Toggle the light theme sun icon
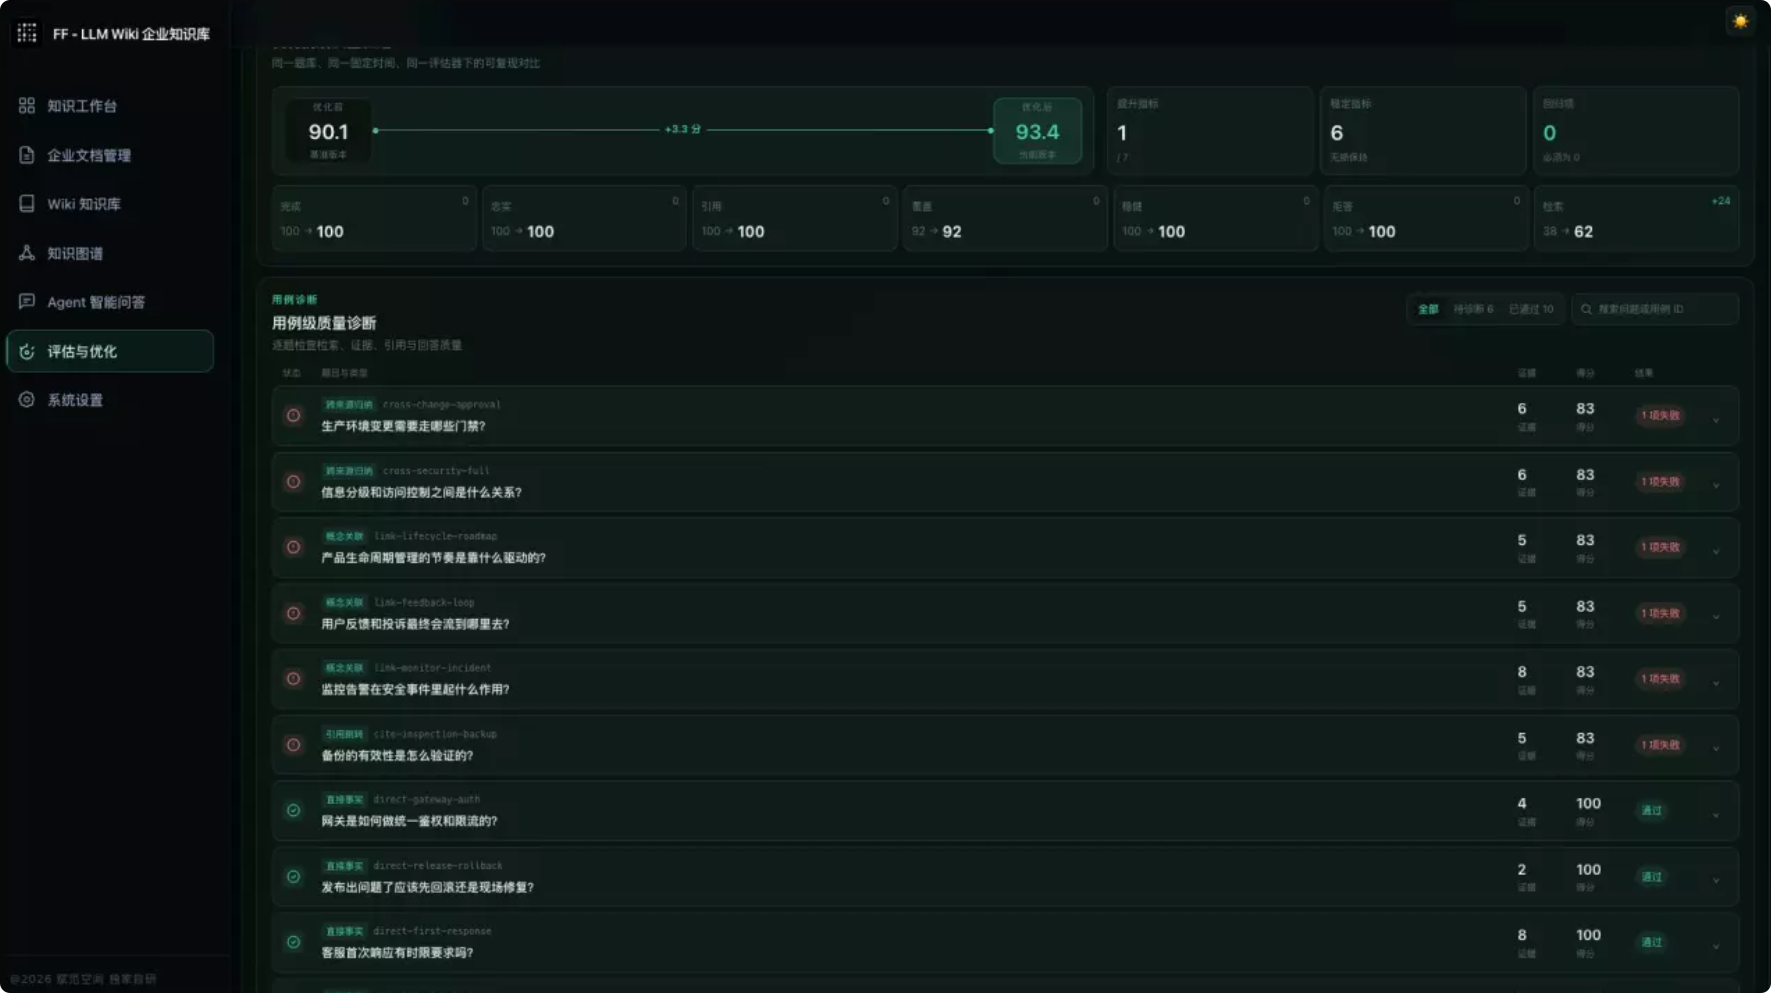Viewport: 1771px width, 993px height. (x=1740, y=21)
